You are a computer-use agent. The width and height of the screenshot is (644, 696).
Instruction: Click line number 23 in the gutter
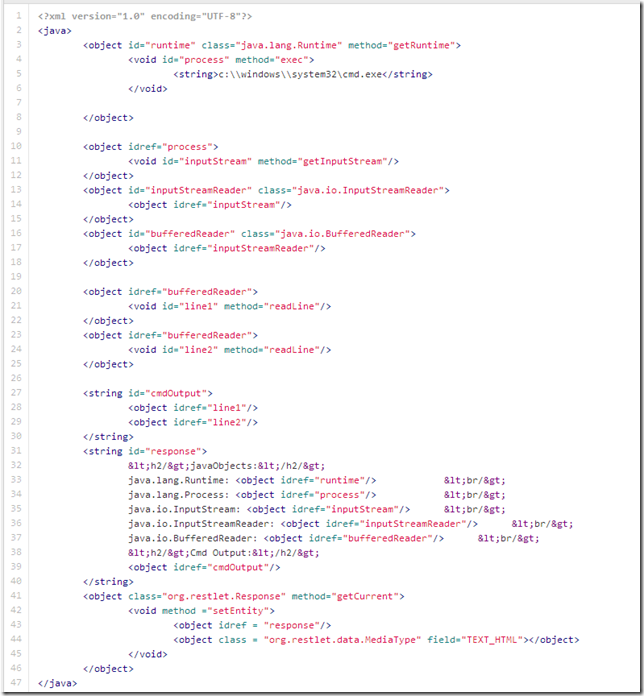(16, 334)
